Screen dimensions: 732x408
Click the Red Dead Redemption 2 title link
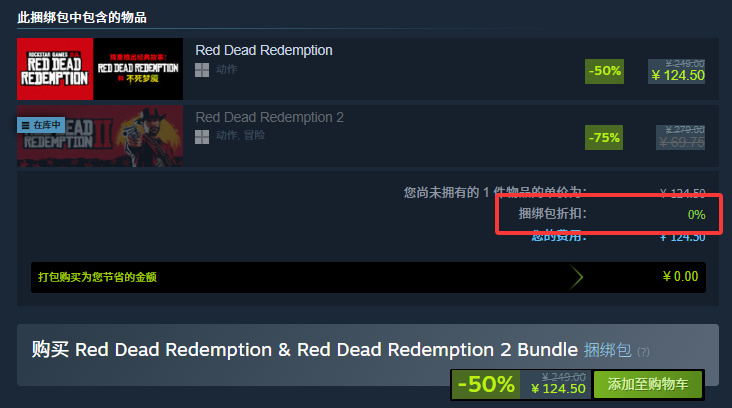point(269,117)
